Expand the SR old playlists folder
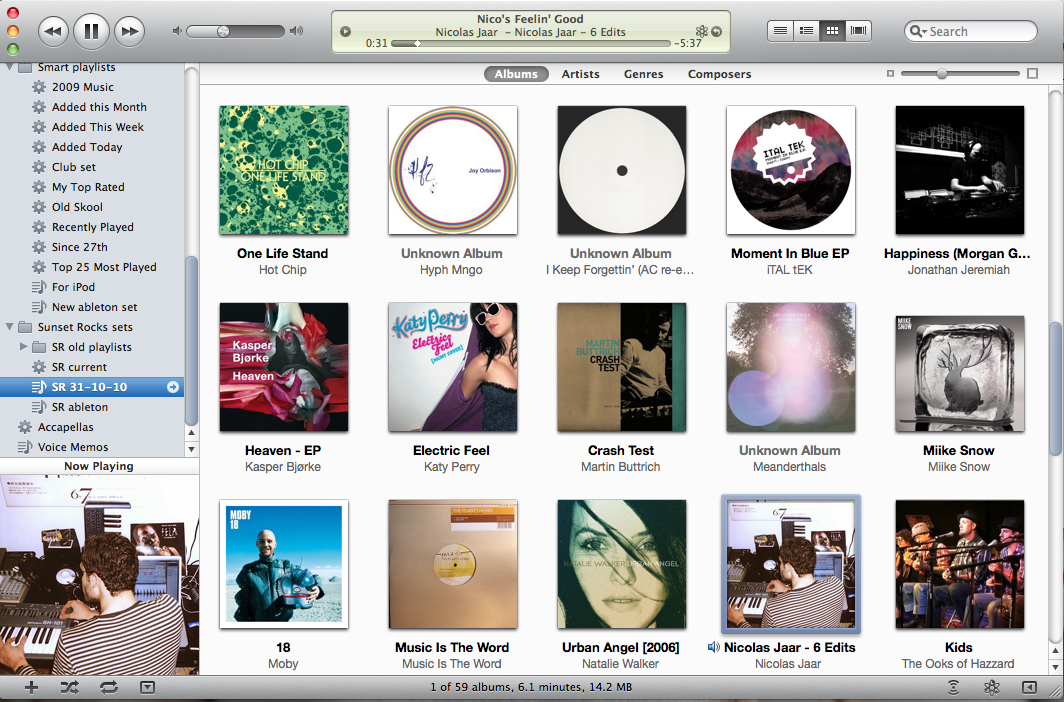 (24, 347)
